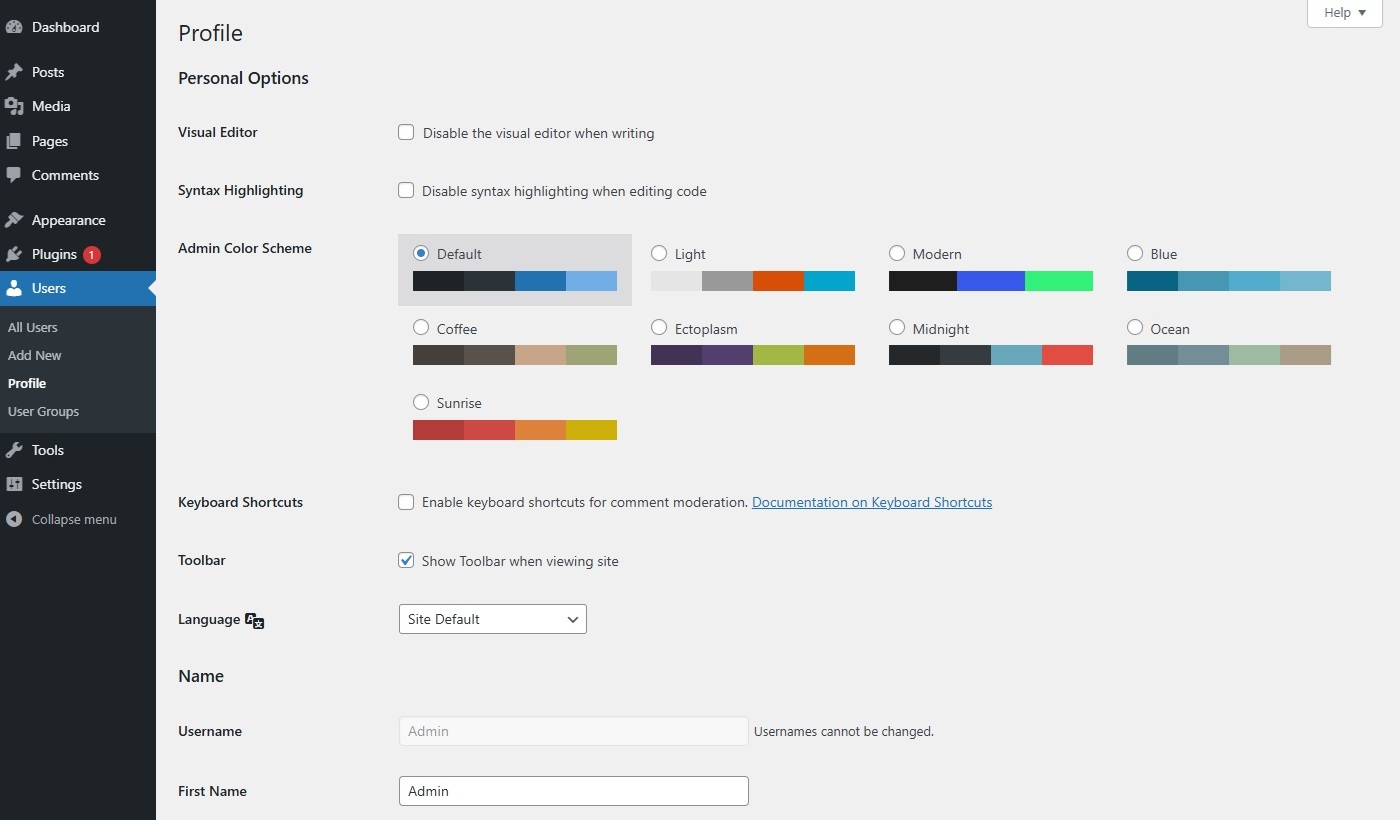Image resolution: width=1400 pixels, height=820 pixels.
Task: Click the Plugins plug icon
Action: (x=14, y=254)
